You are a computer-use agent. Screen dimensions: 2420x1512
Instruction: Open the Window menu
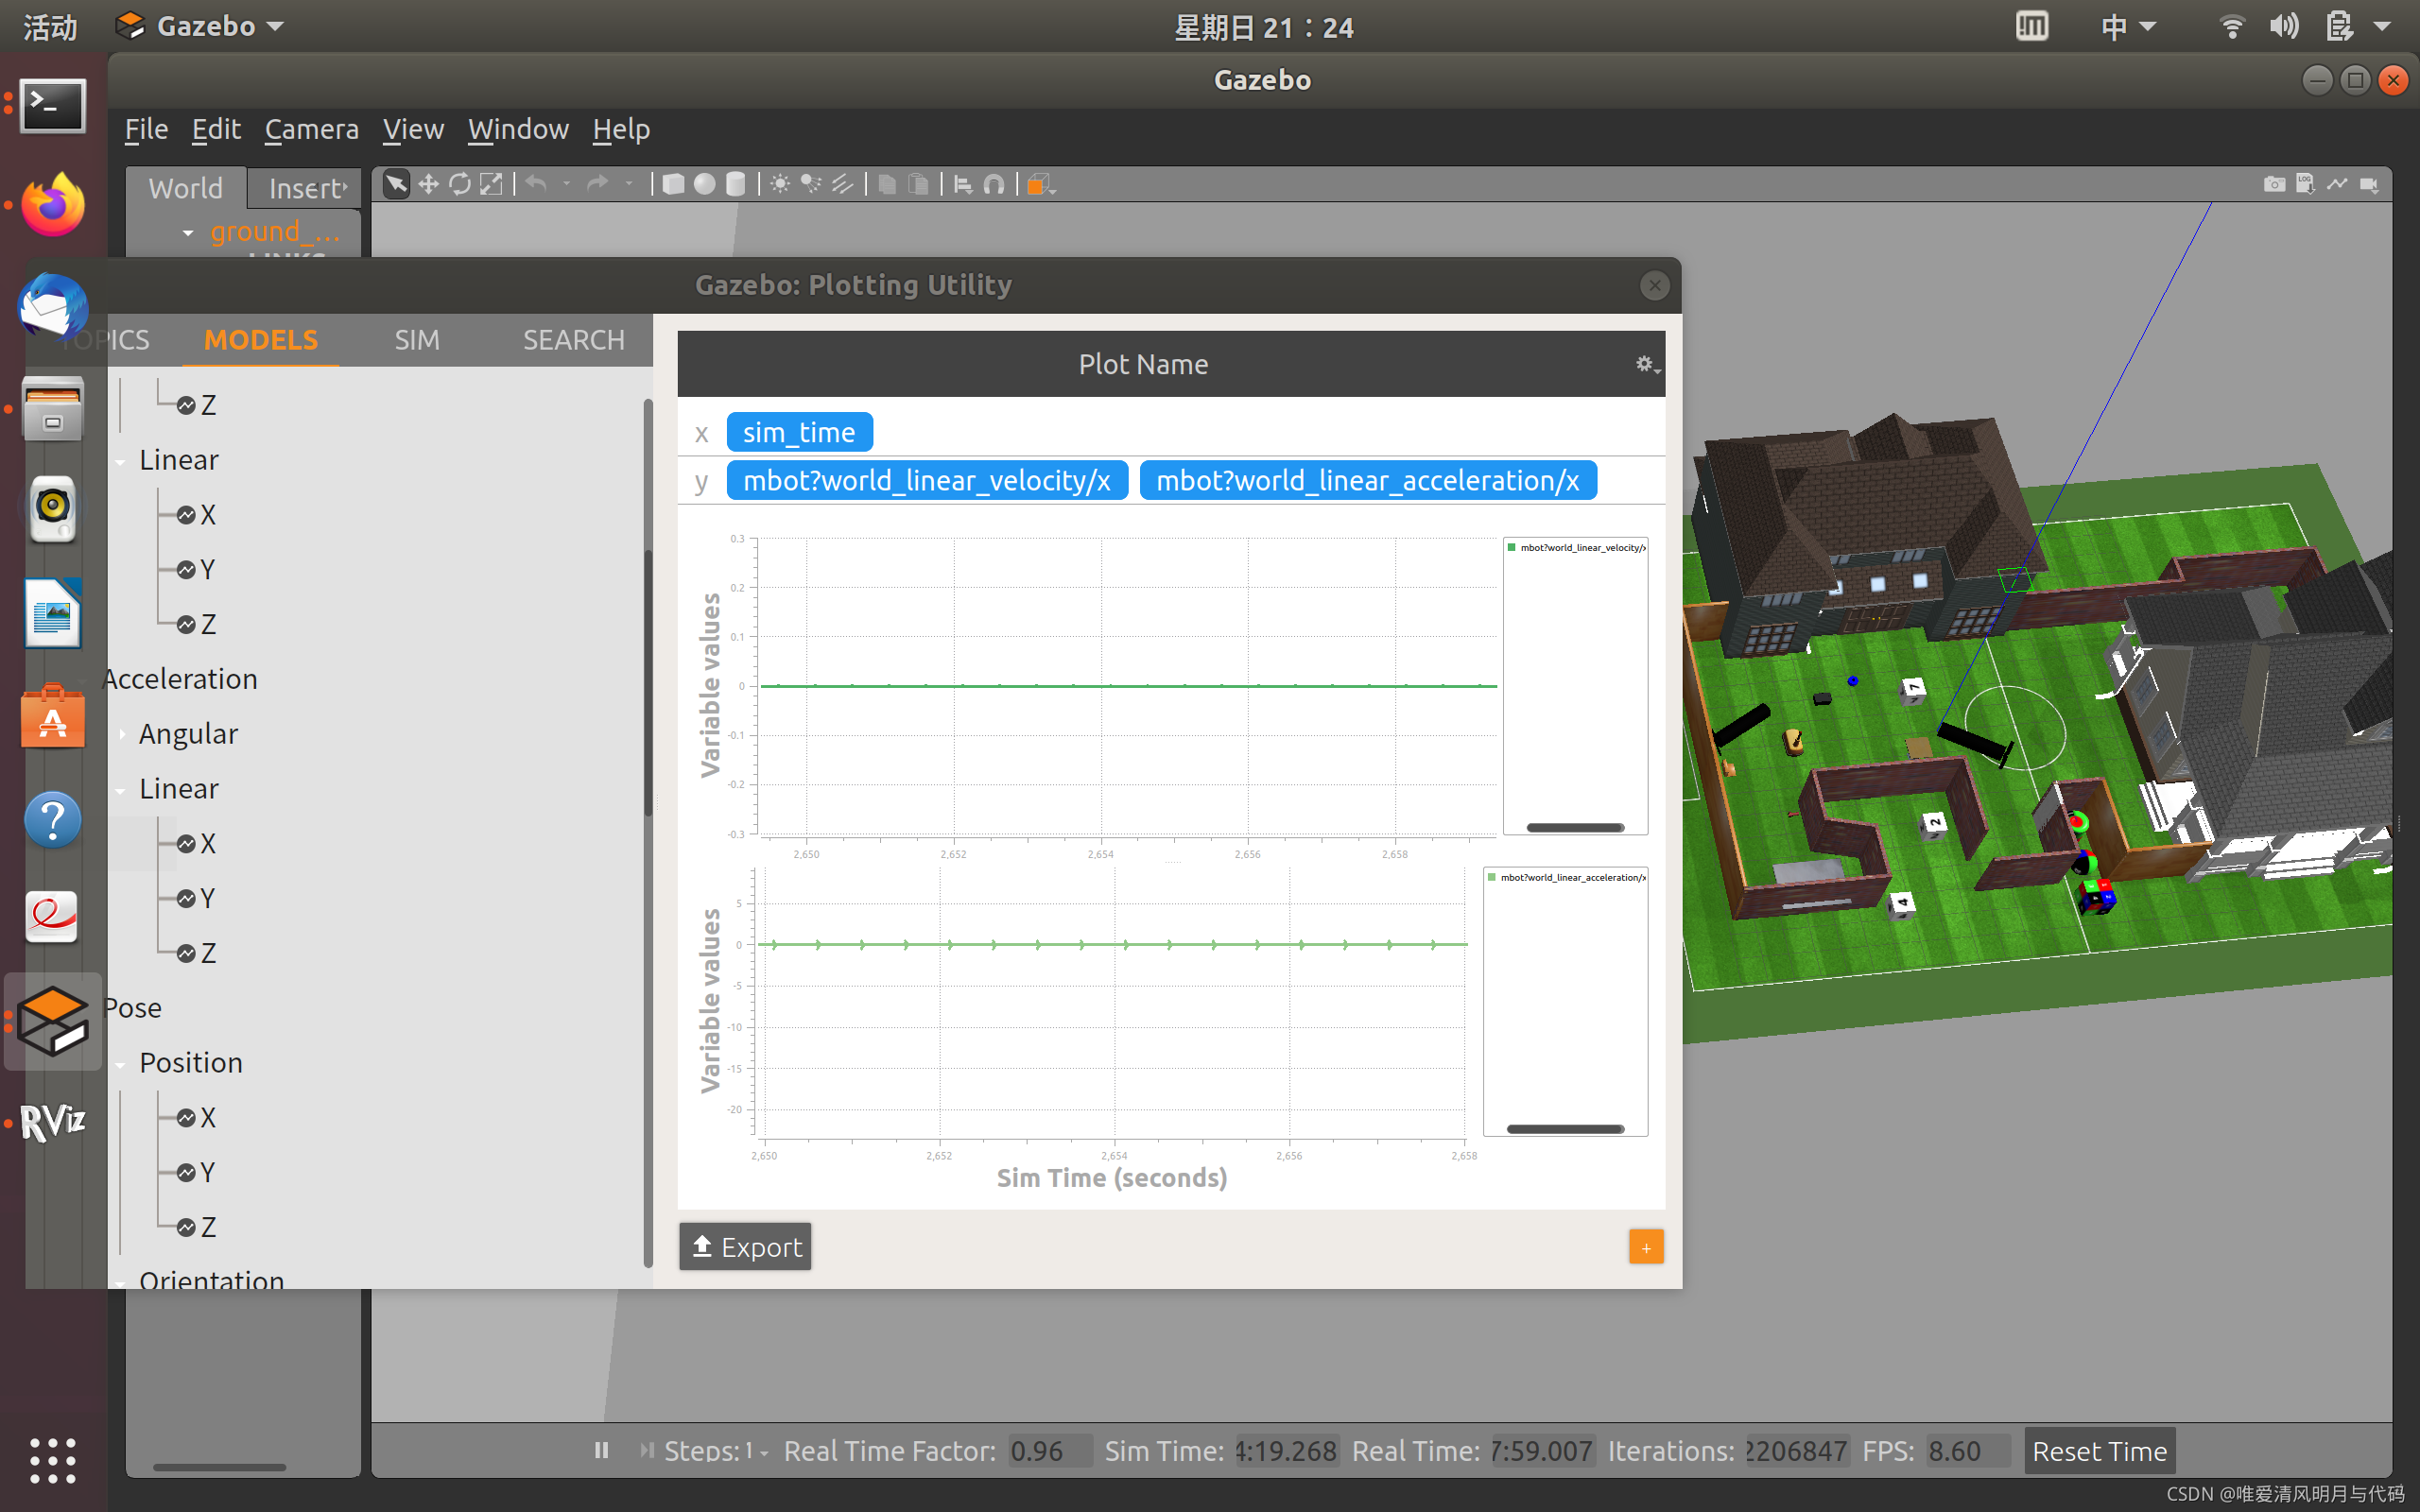click(x=518, y=129)
